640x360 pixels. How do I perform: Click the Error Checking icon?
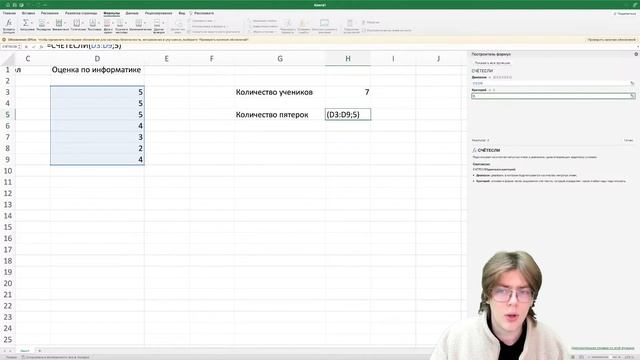pos(303,23)
